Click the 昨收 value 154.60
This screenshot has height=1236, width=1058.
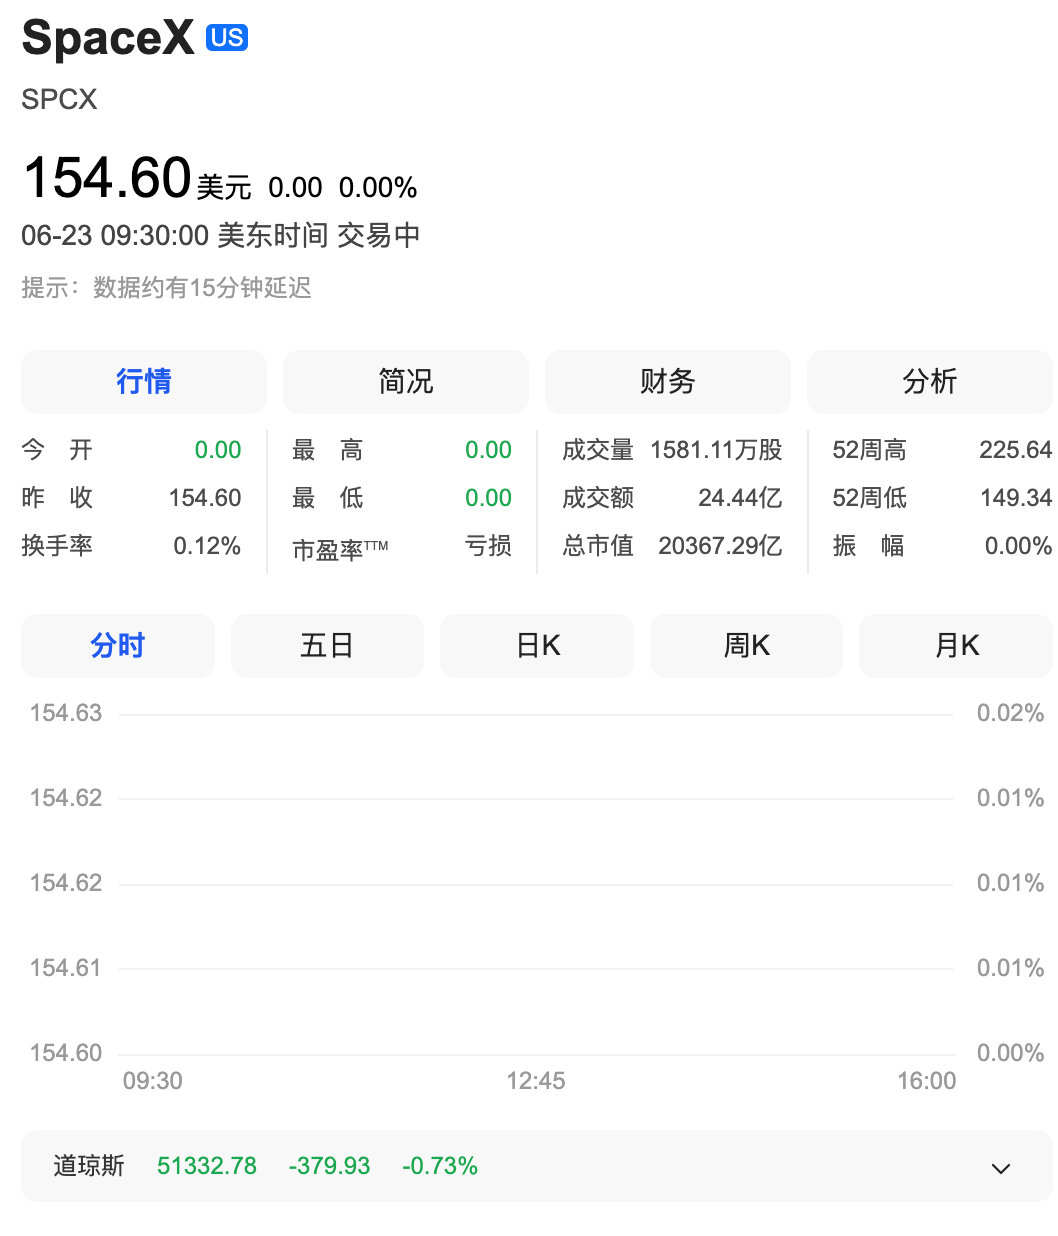[x=205, y=498]
